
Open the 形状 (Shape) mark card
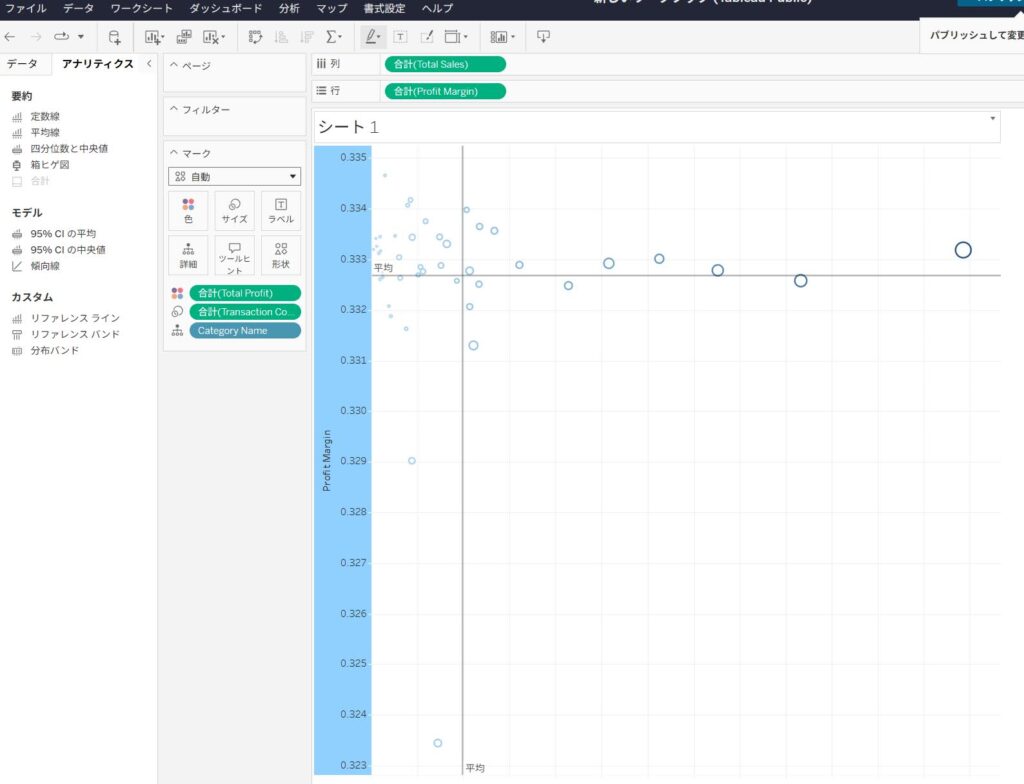click(281, 256)
